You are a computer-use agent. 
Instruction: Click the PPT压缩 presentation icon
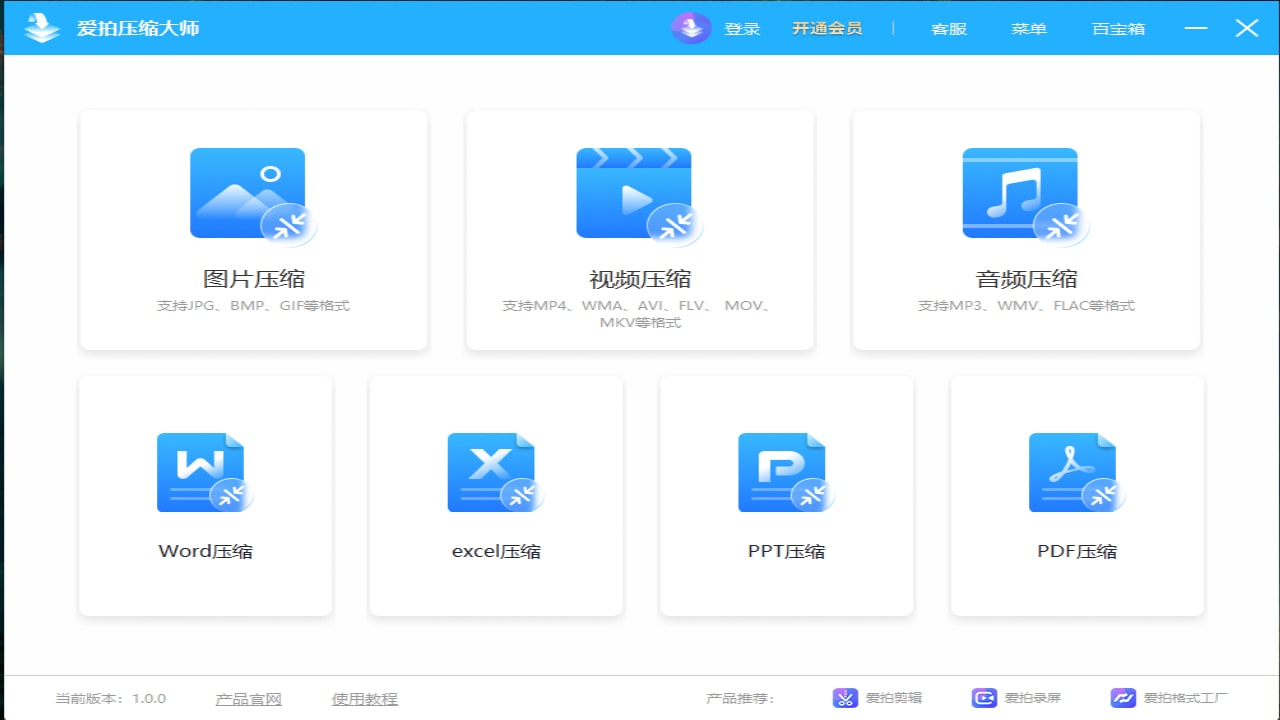point(787,473)
